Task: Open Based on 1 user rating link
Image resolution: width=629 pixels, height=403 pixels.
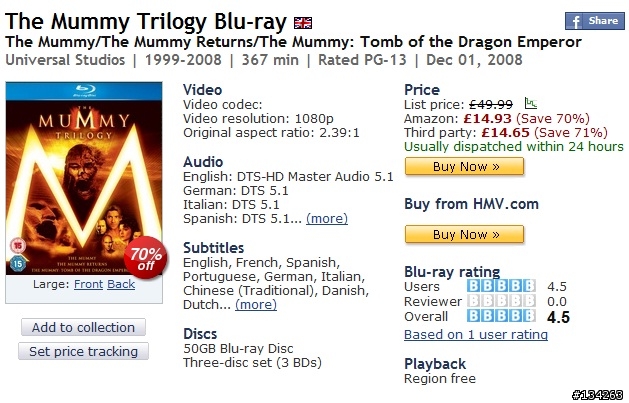Action: pyautogui.click(x=476, y=334)
